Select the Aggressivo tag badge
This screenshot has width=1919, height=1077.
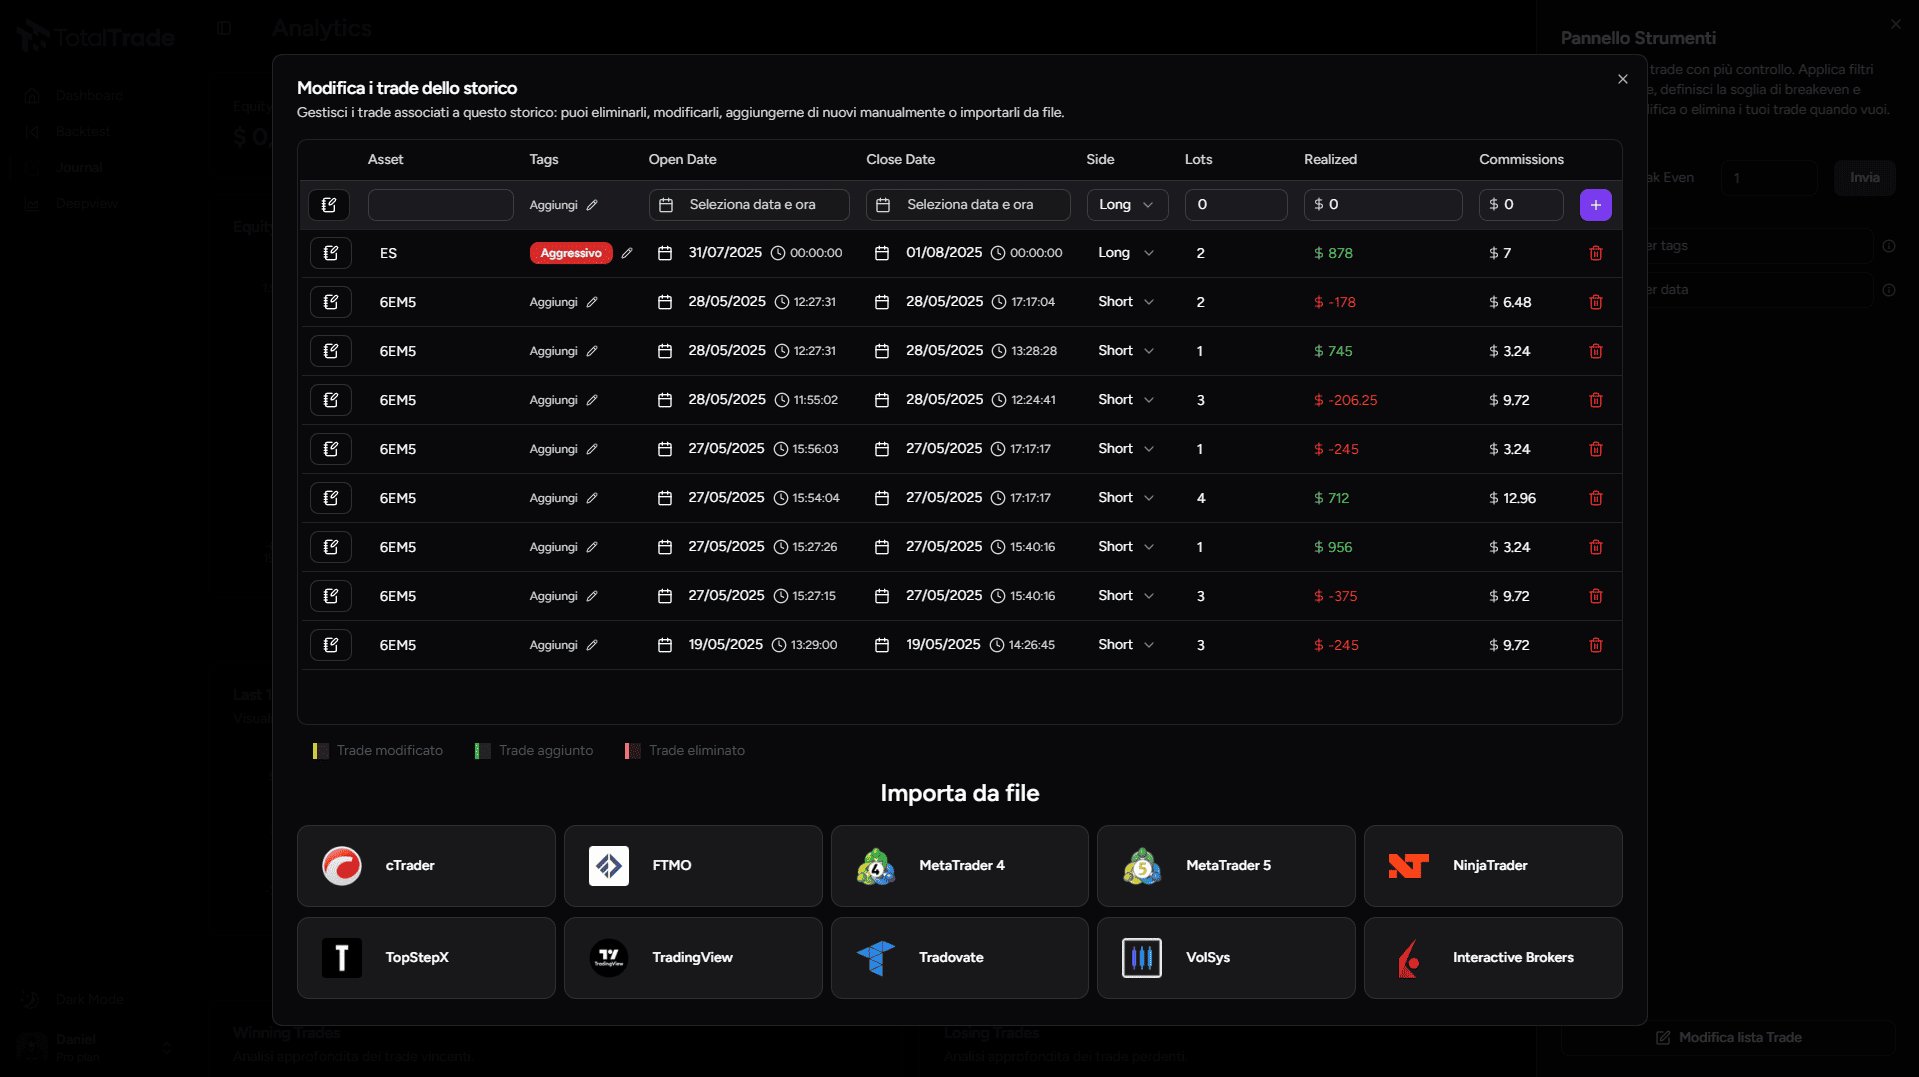point(571,253)
